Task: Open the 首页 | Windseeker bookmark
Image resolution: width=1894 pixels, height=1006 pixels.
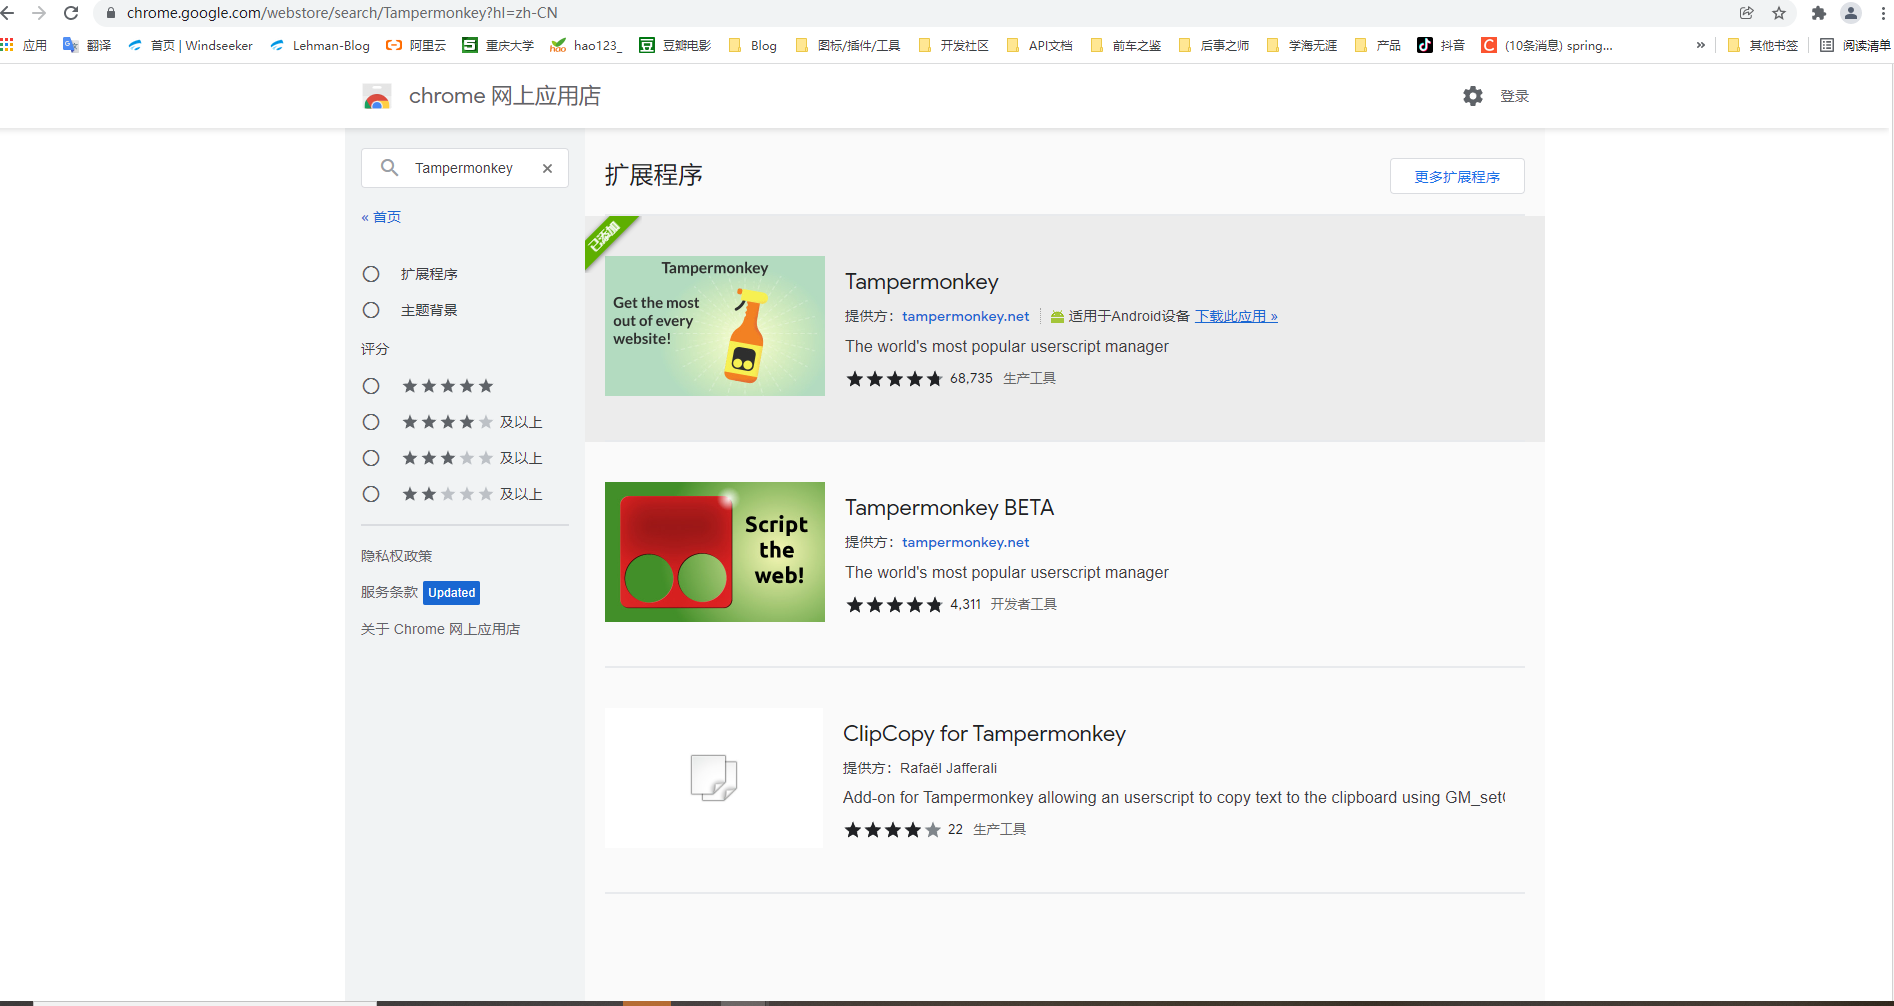Action: [190, 45]
